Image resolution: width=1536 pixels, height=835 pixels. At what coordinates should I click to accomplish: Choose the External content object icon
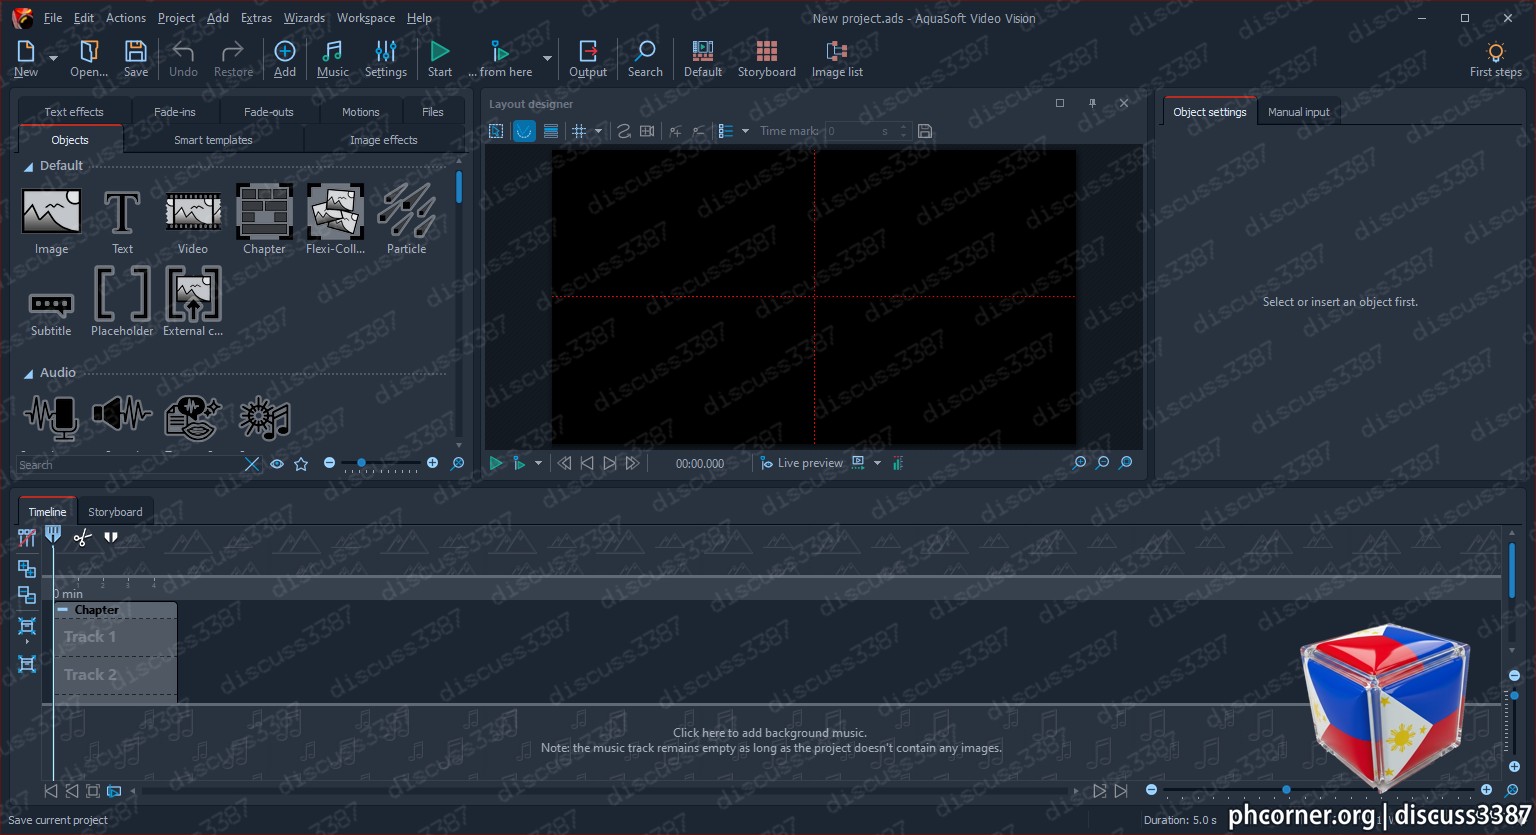pyautogui.click(x=193, y=293)
